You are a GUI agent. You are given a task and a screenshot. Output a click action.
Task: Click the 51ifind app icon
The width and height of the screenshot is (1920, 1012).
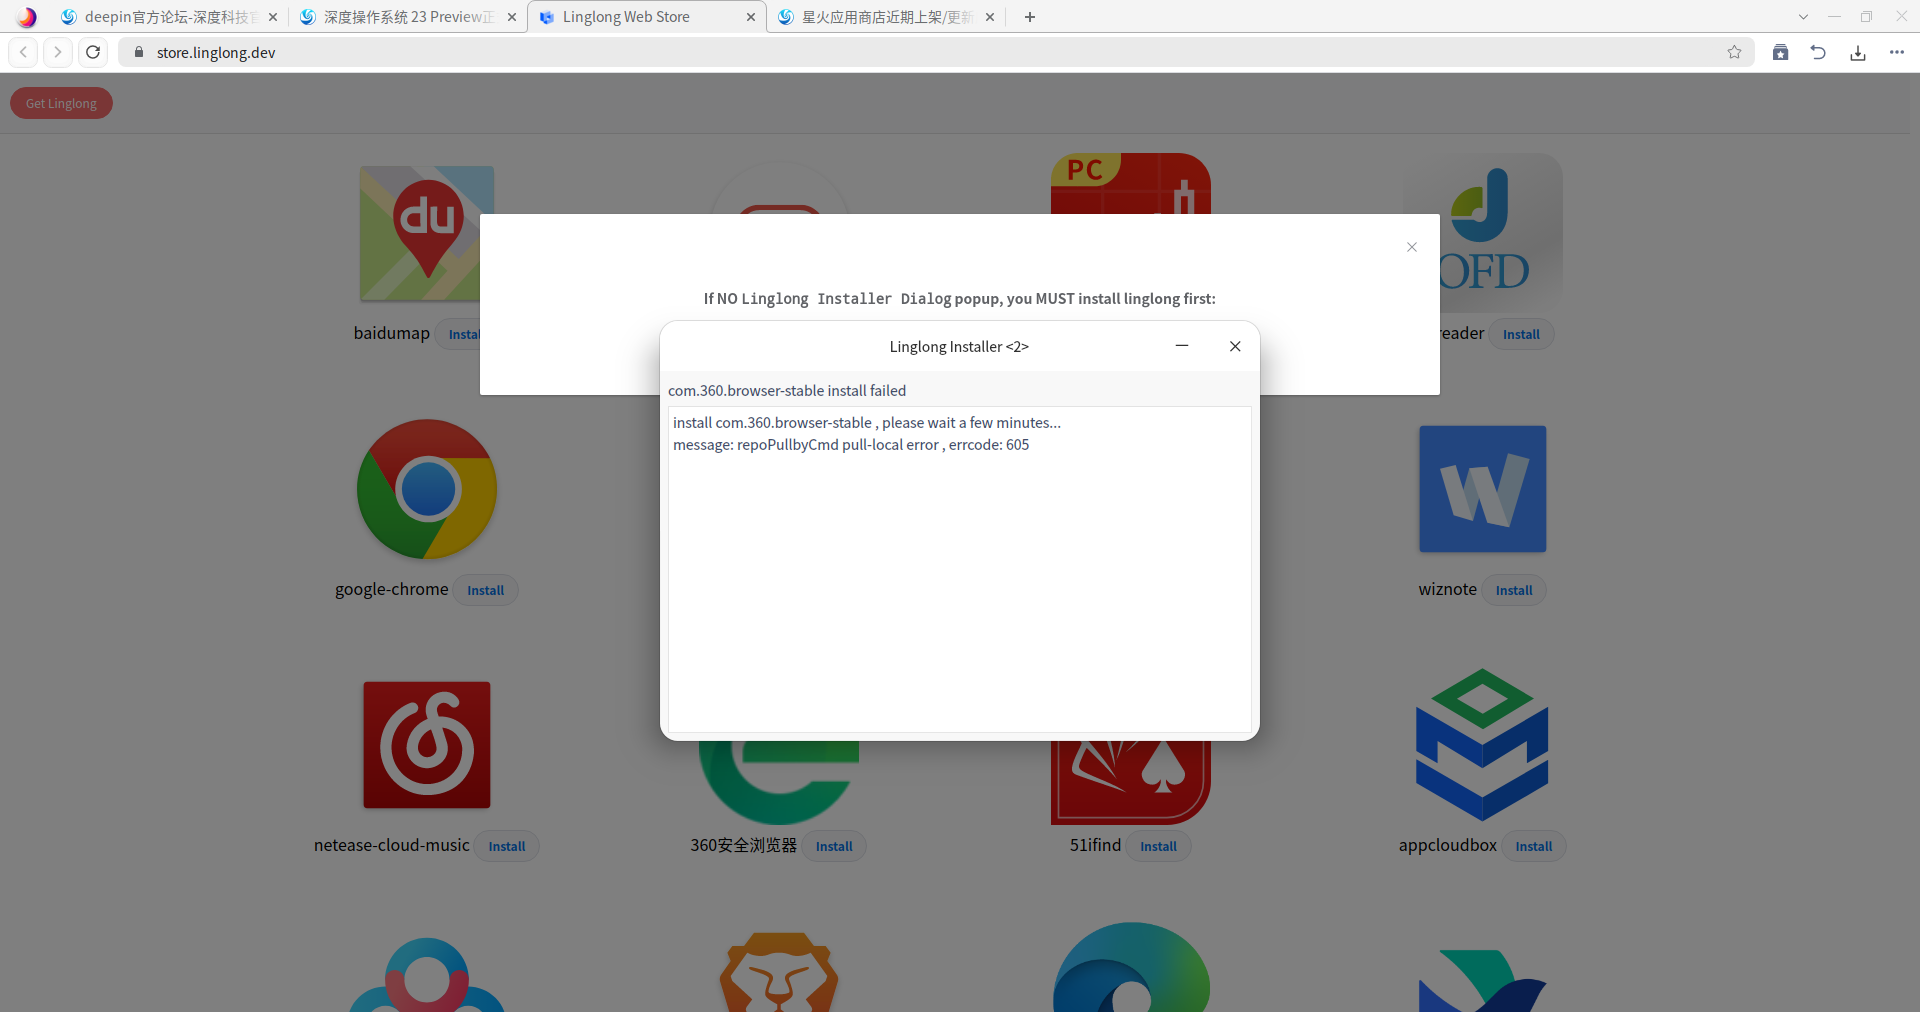[1130, 780]
